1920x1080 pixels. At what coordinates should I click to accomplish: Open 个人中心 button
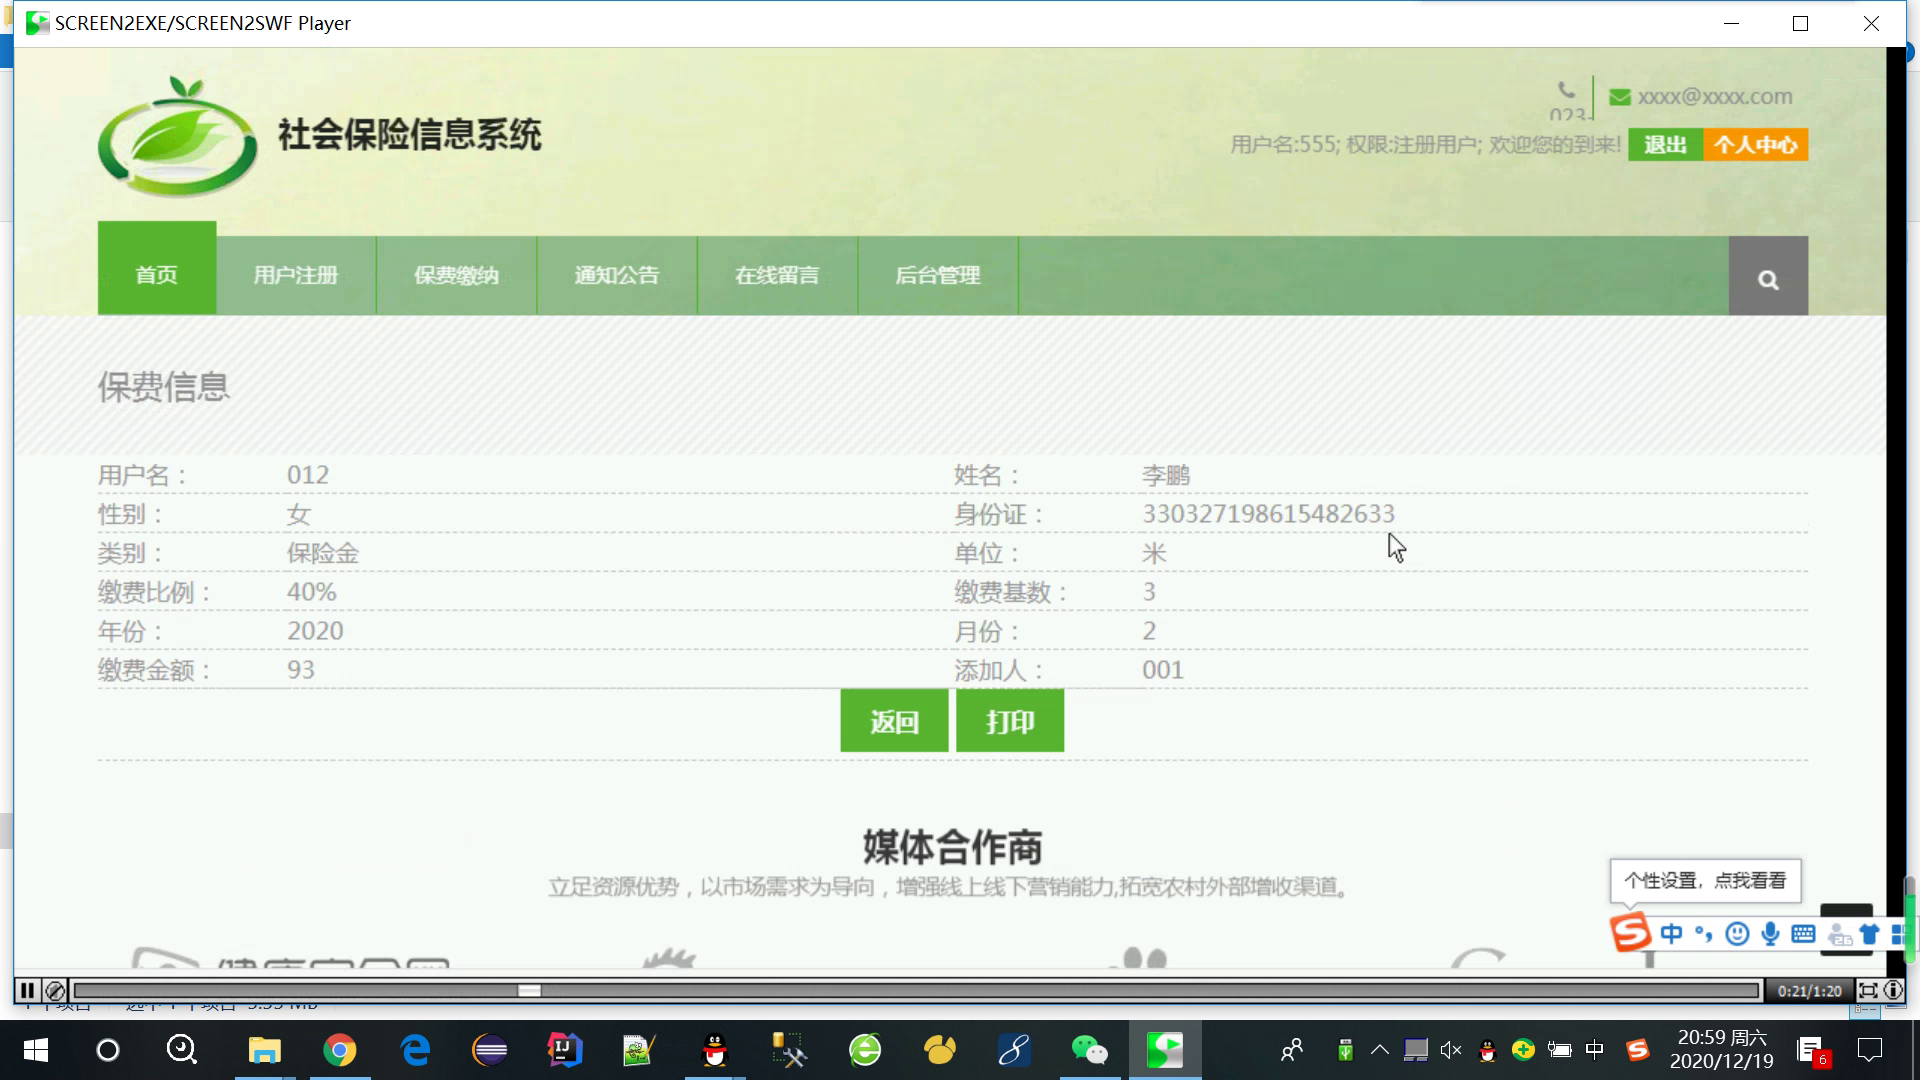click(x=1755, y=145)
